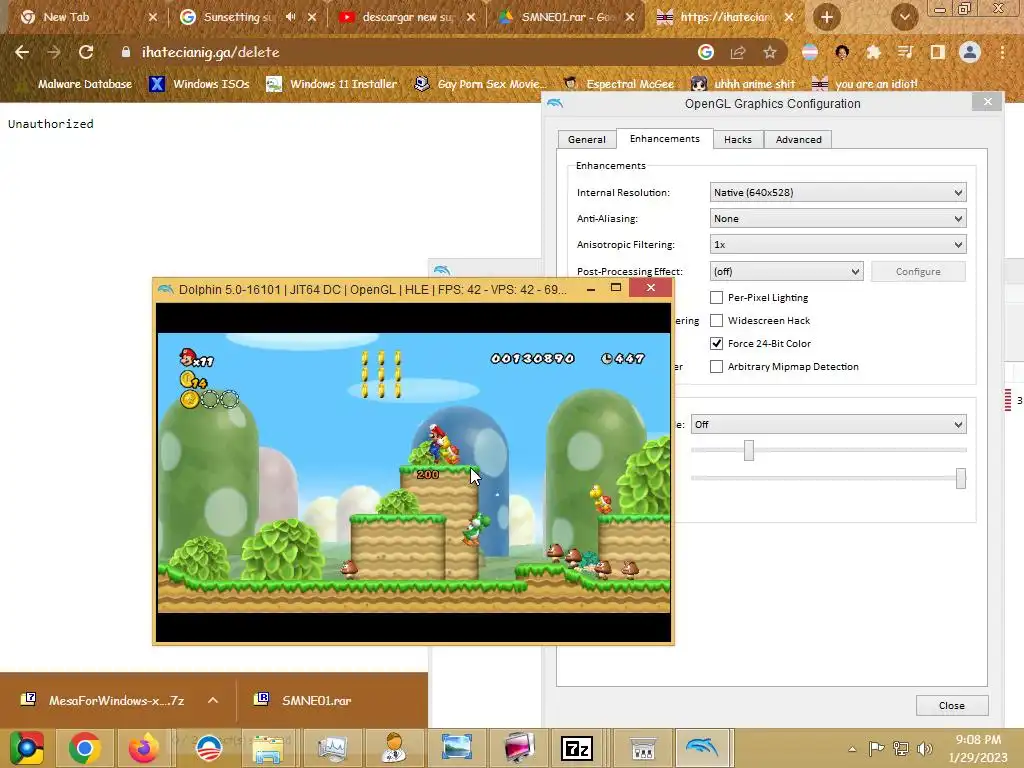Open Chrome's tab search chevron
The width and height of the screenshot is (1024, 768).
coord(904,17)
